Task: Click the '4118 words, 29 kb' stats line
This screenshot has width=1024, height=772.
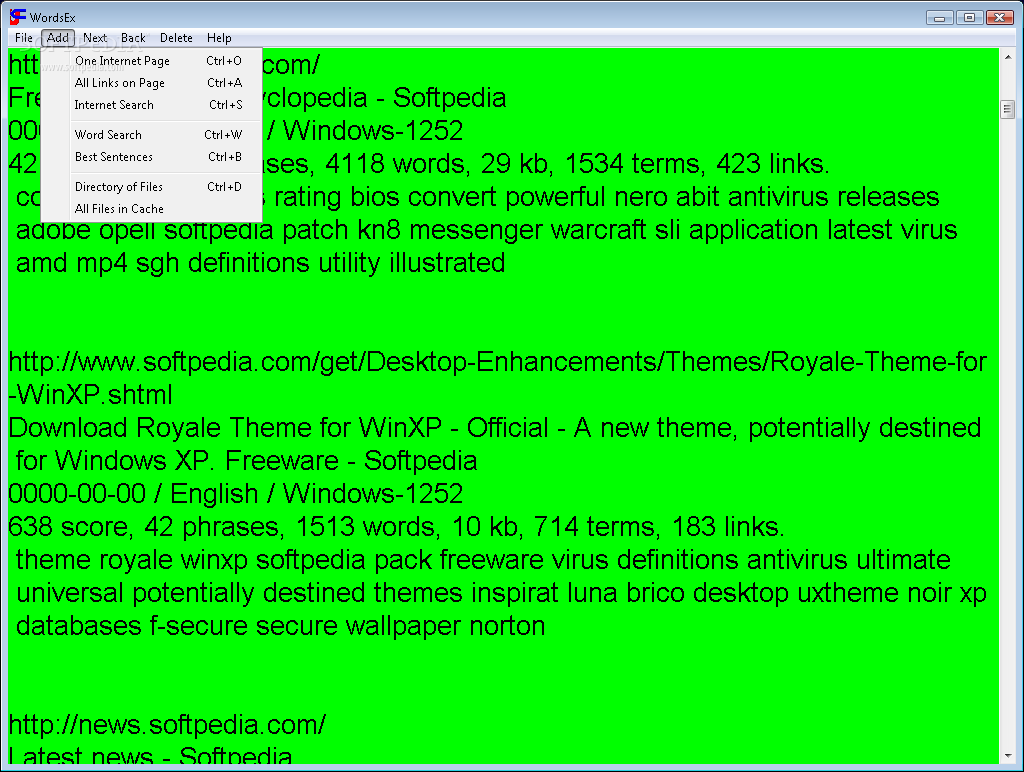Action: coord(545,164)
